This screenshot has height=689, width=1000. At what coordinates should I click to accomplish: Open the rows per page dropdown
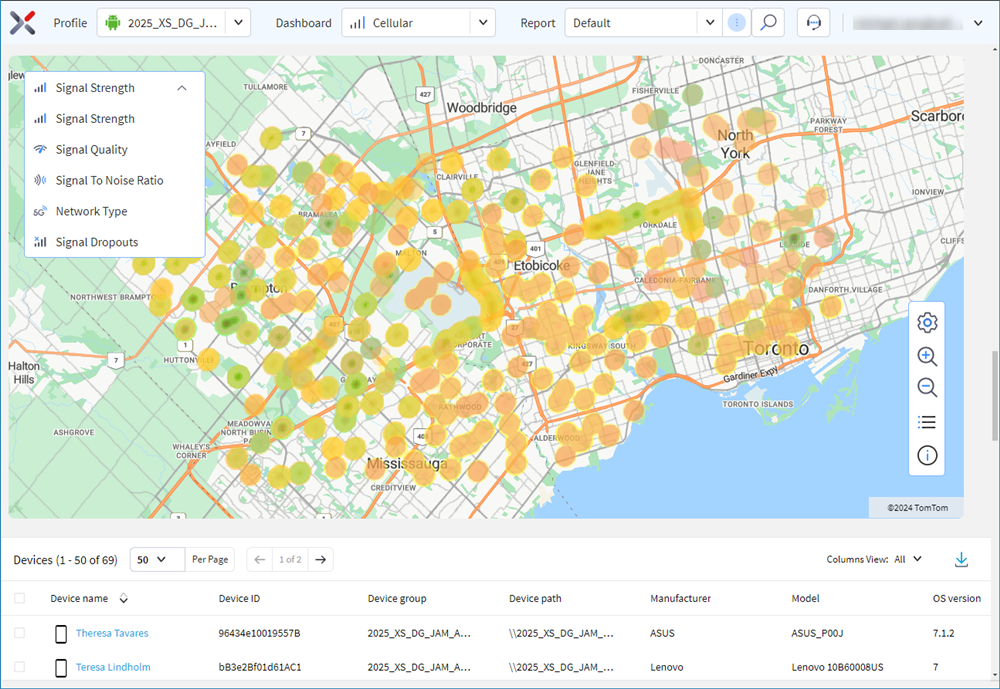(158, 560)
